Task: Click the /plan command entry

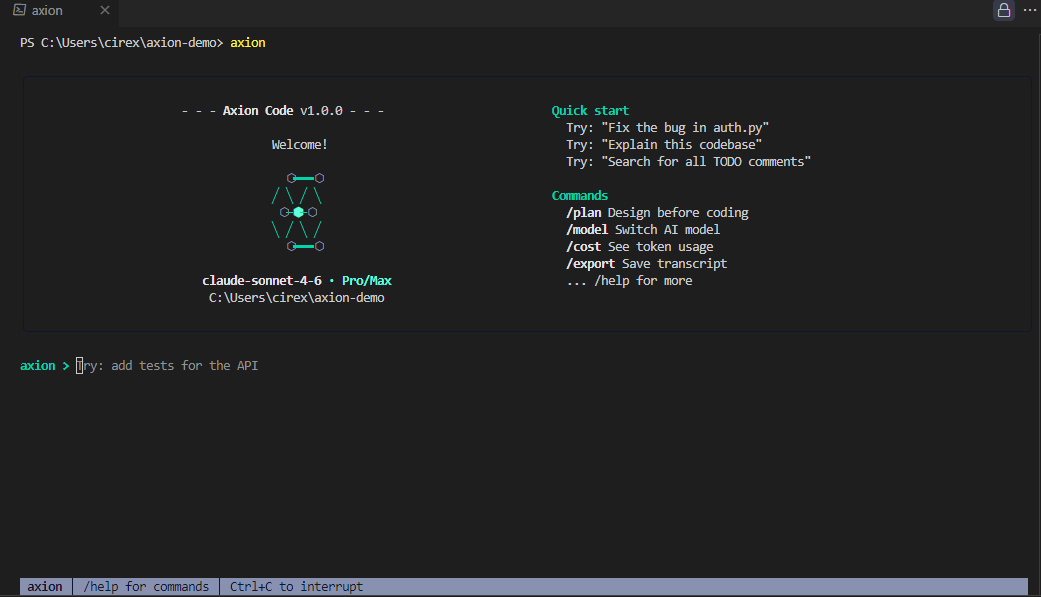Action: pyautogui.click(x=657, y=213)
